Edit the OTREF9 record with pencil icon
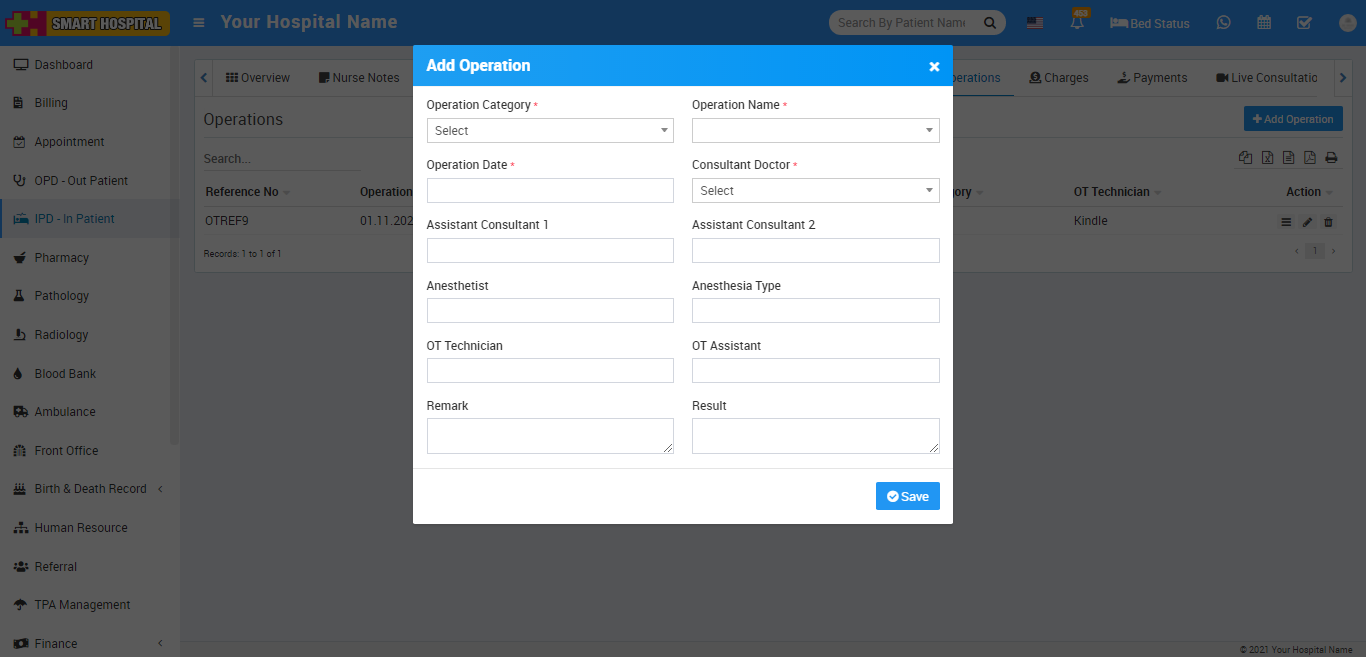1366x657 pixels. click(1307, 222)
